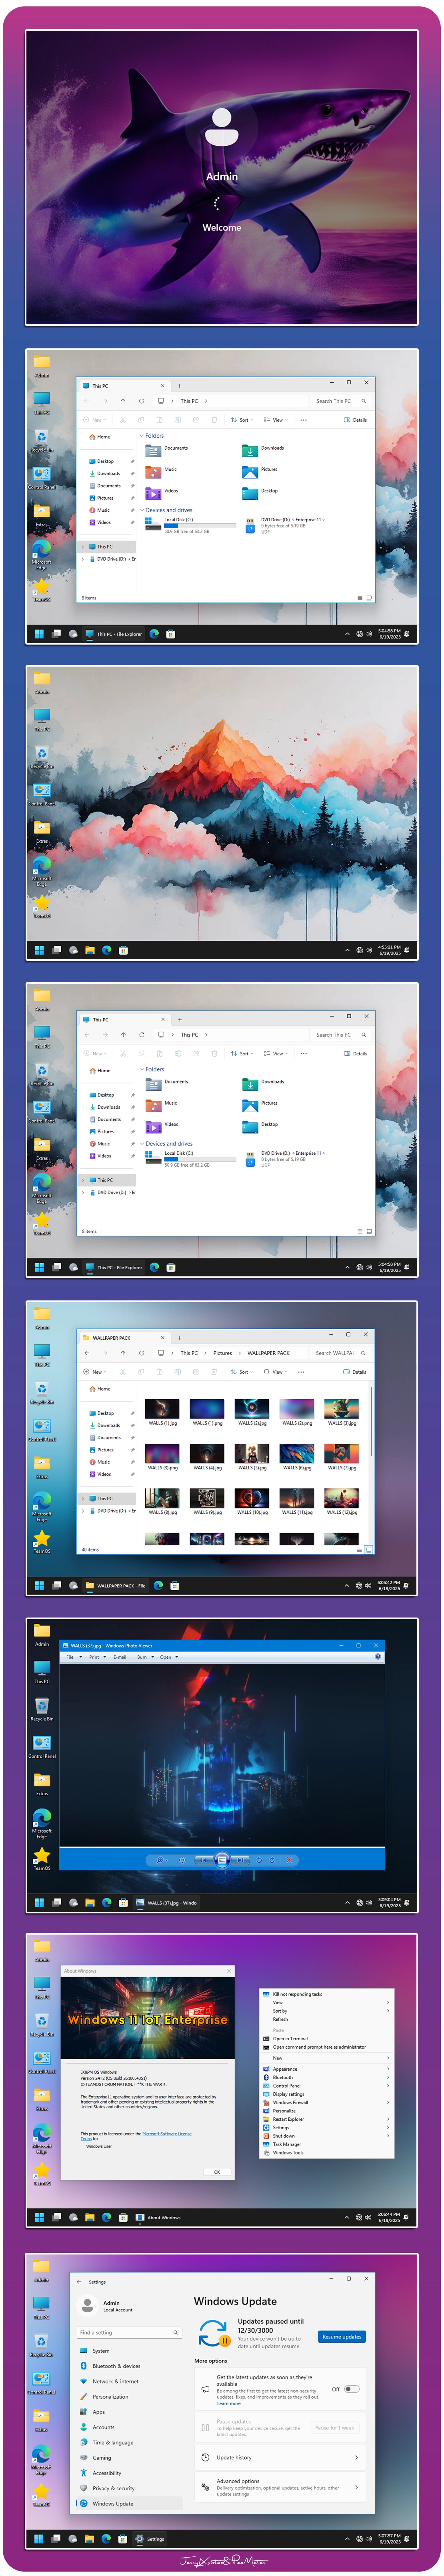Click the Search WALLPAPER PACK field

[340, 1353]
